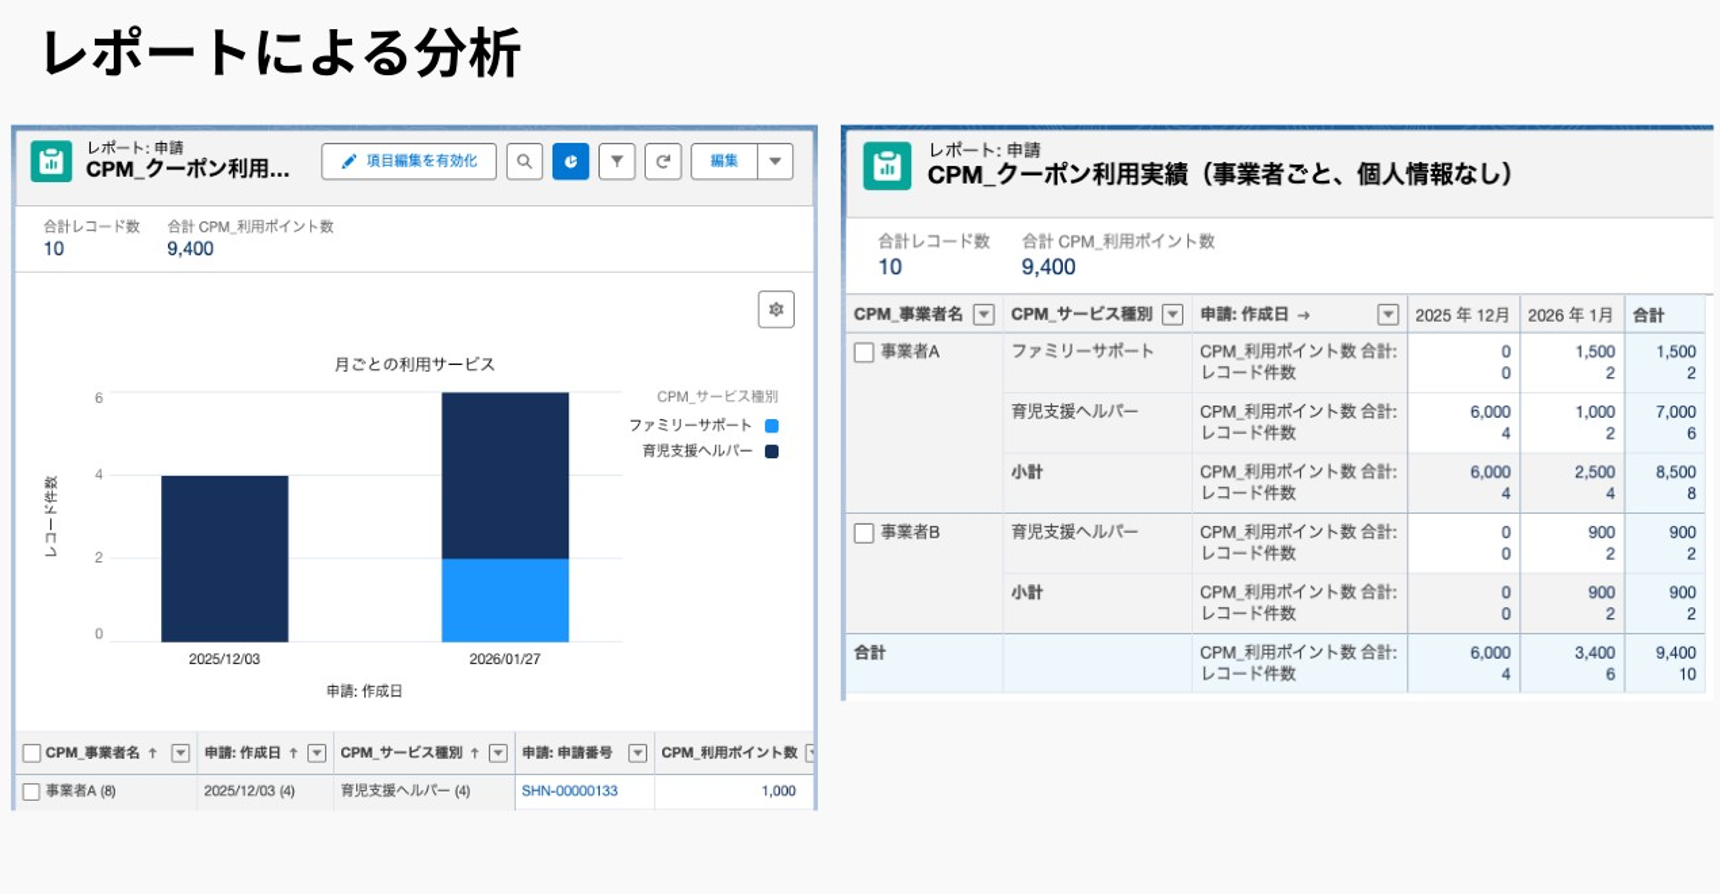Click the right report title CPM_クーポン利用実績
This screenshot has height=894, width=1720.
1219,175
